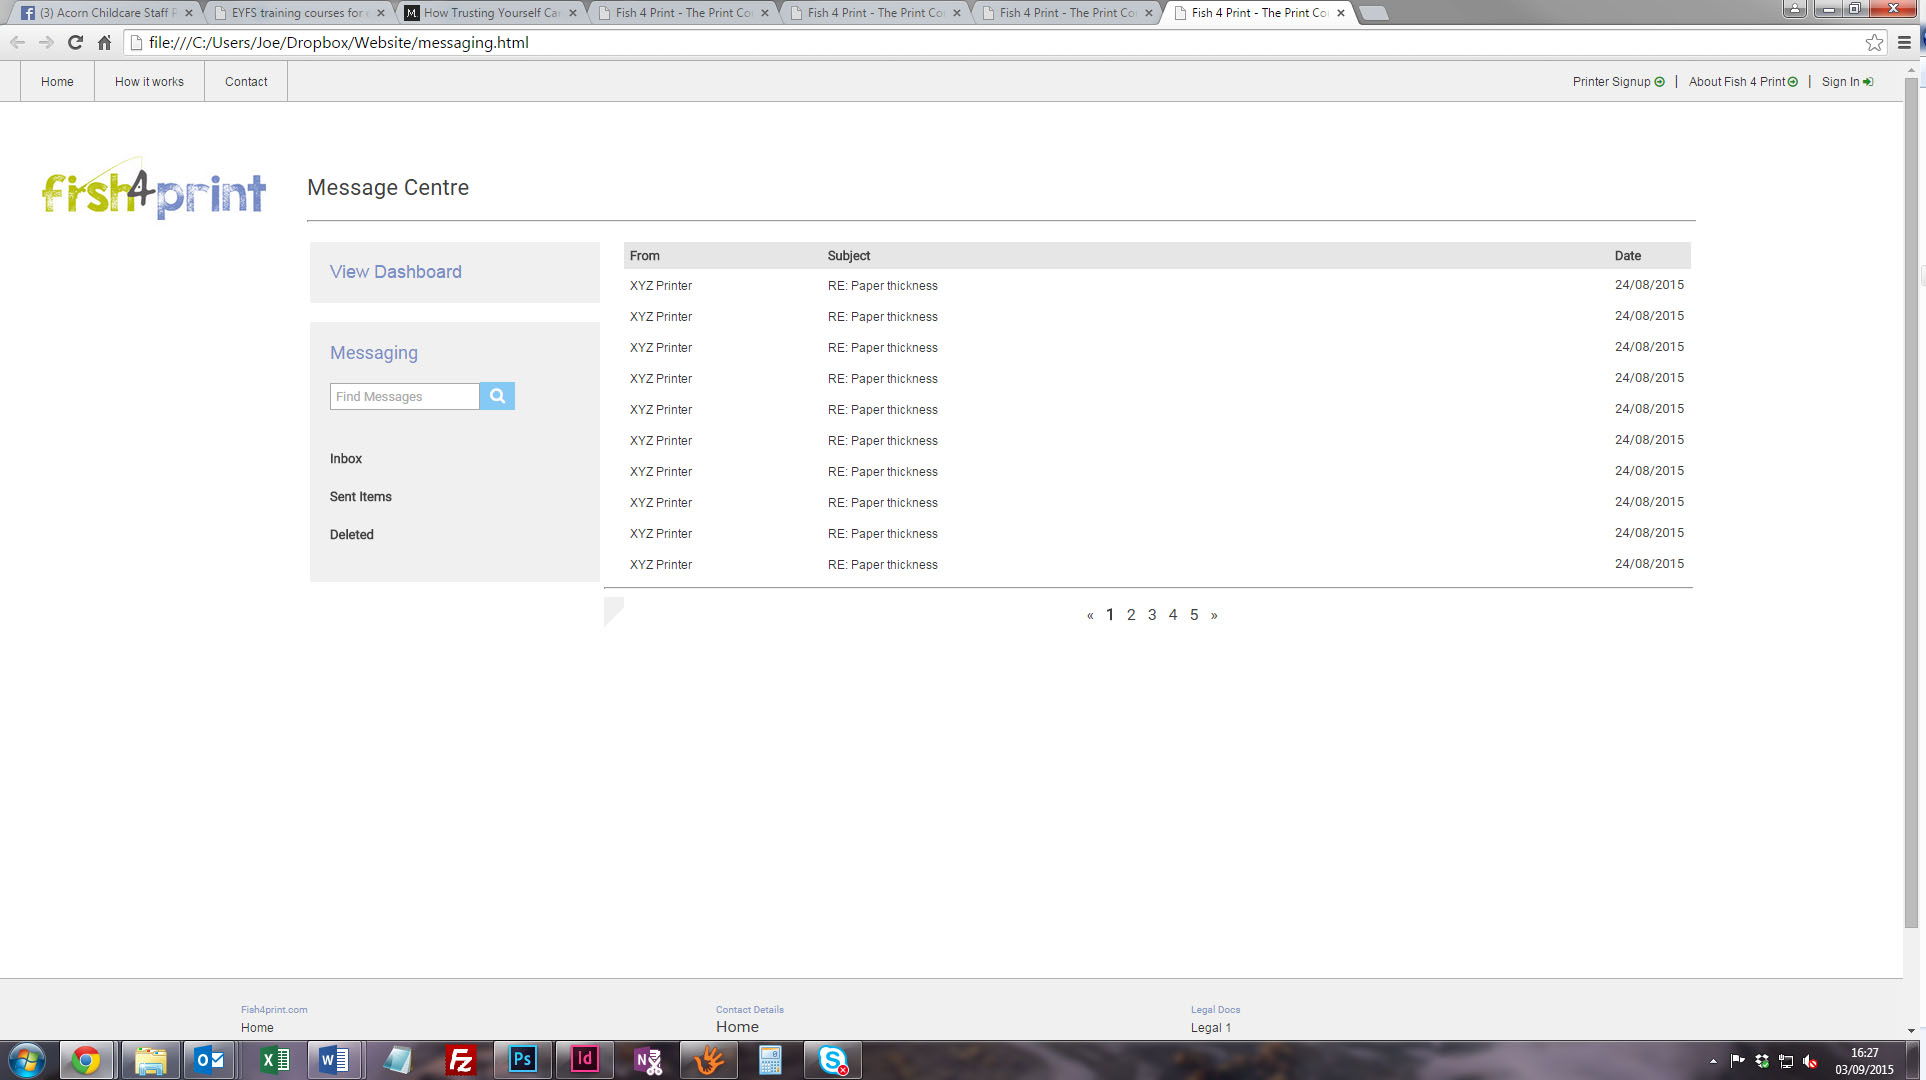Click the Messaging heading in the sidebar

tap(374, 353)
